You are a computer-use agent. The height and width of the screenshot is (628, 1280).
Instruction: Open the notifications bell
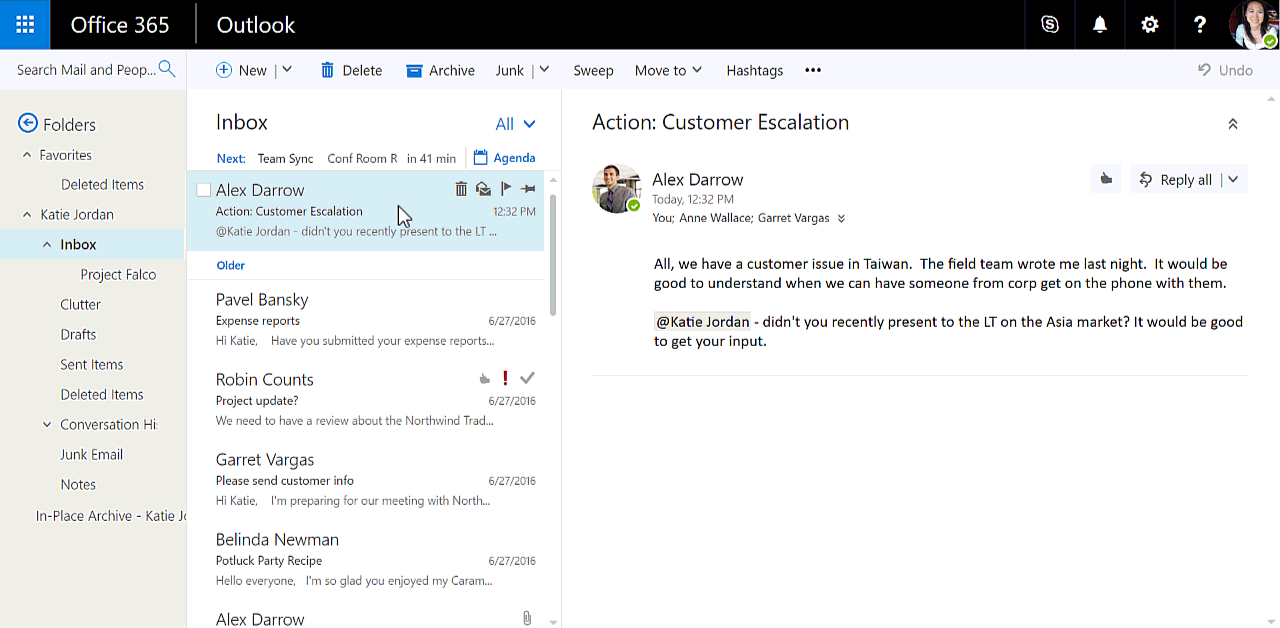click(1100, 25)
